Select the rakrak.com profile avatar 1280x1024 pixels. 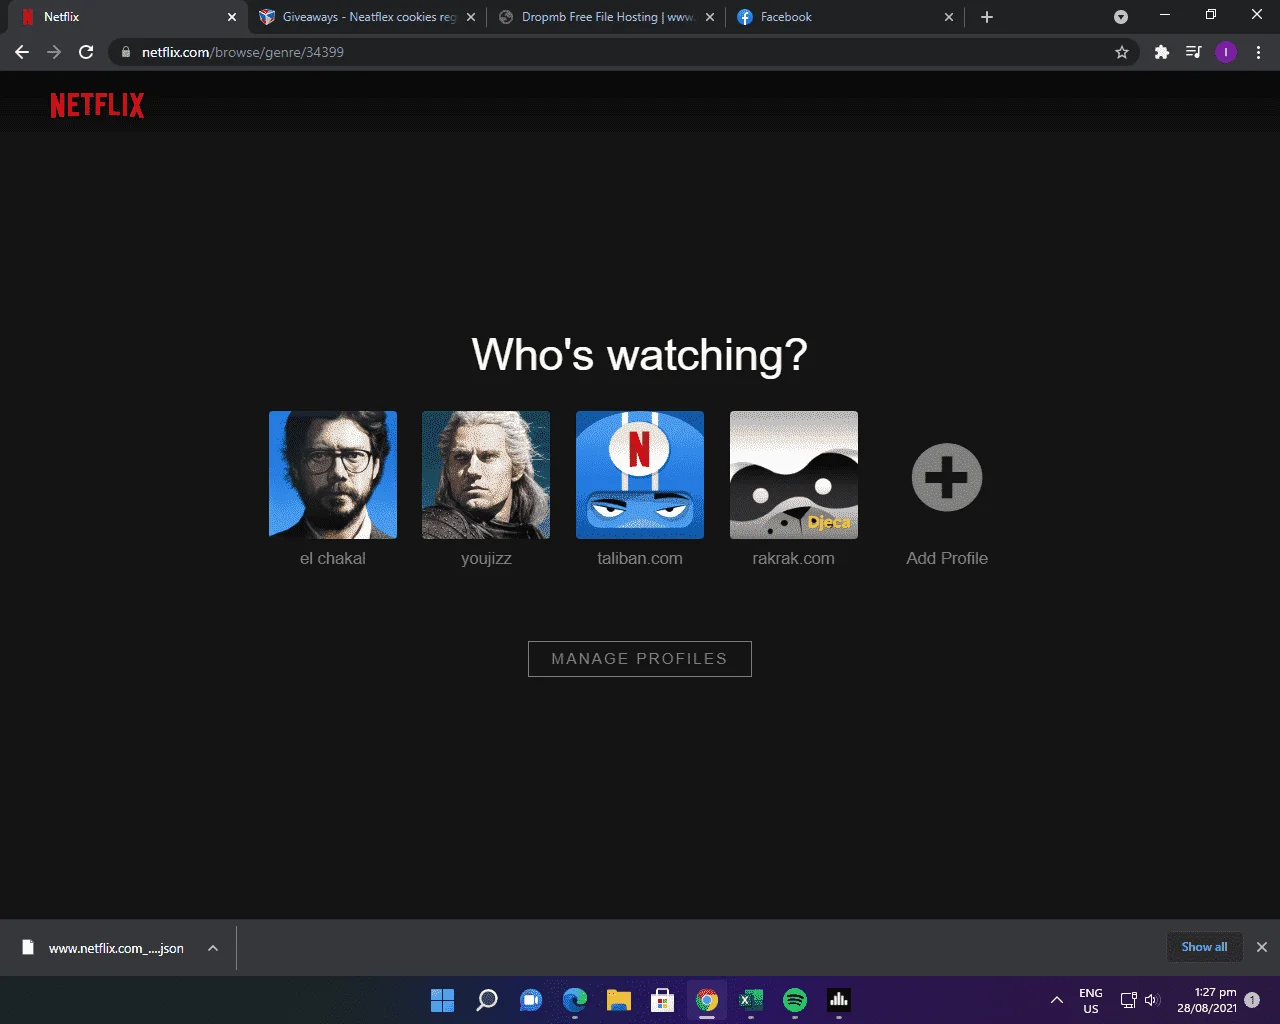click(x=794, y=475)
